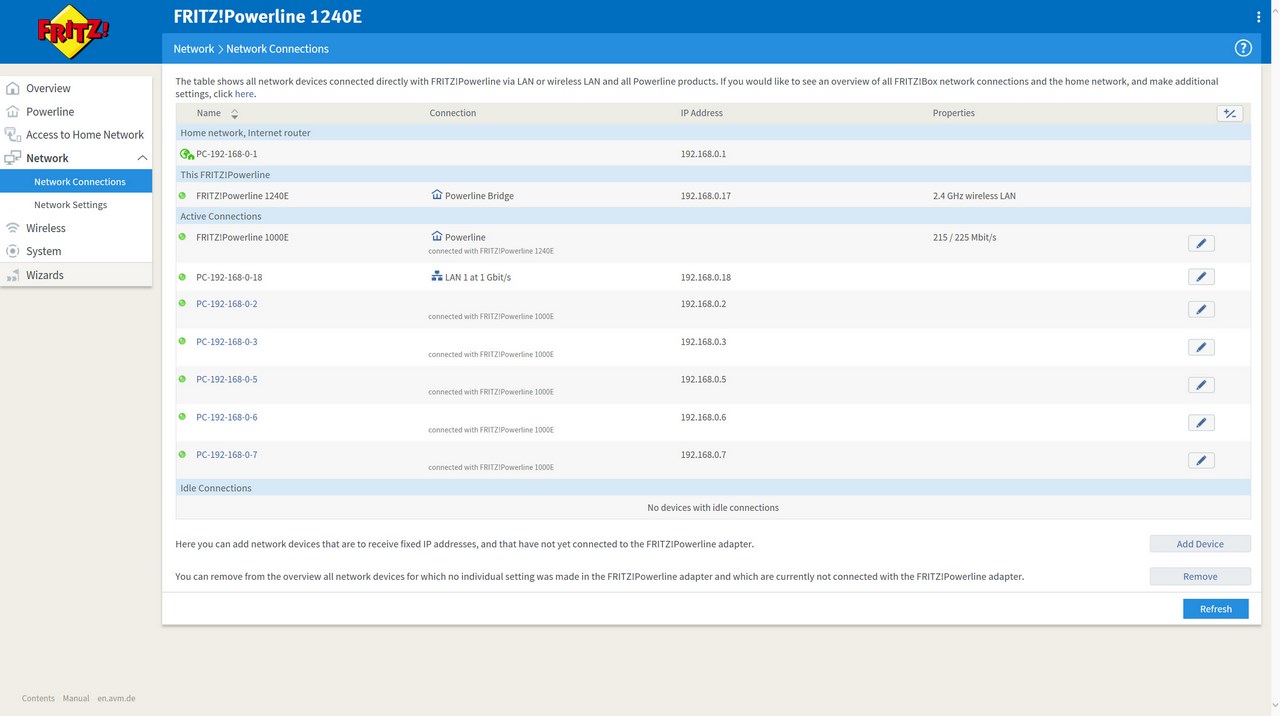Click green status dot of FRITZ!Powerline 1240E
1280x716 pixels.
click(x=182, y=195)
